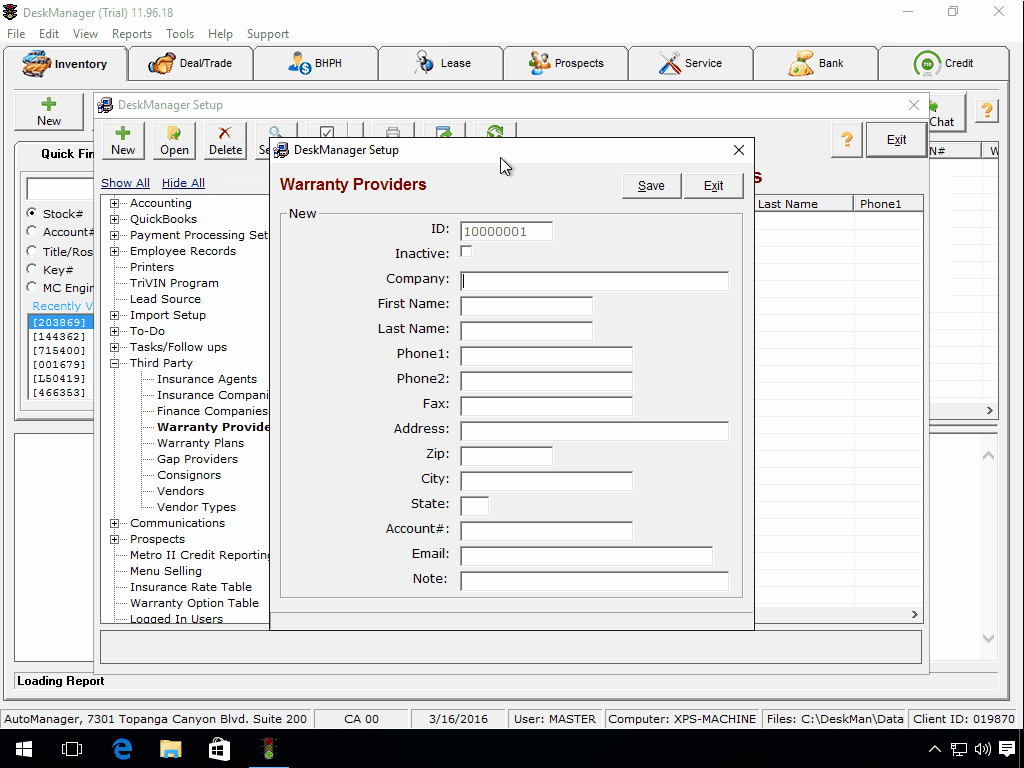Select Vendors in tree
The image size is (1024, 768).
tap(180, 491)
